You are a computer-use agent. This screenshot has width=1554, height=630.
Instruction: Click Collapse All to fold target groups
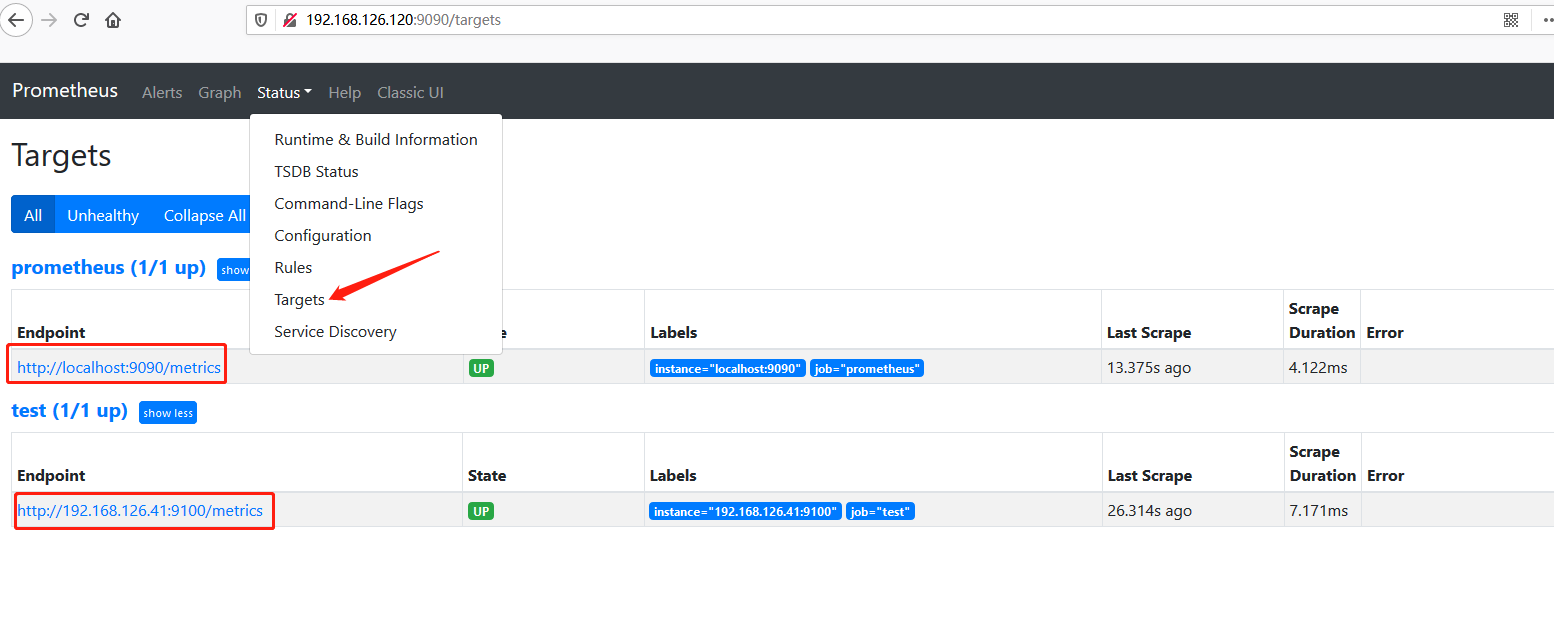pyautogui.click(x=204, y=214)
